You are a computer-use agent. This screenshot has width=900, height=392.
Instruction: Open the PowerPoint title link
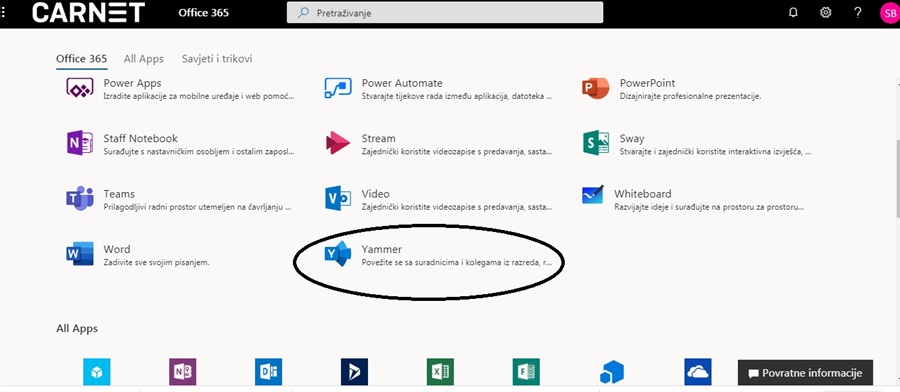point(647,83)
